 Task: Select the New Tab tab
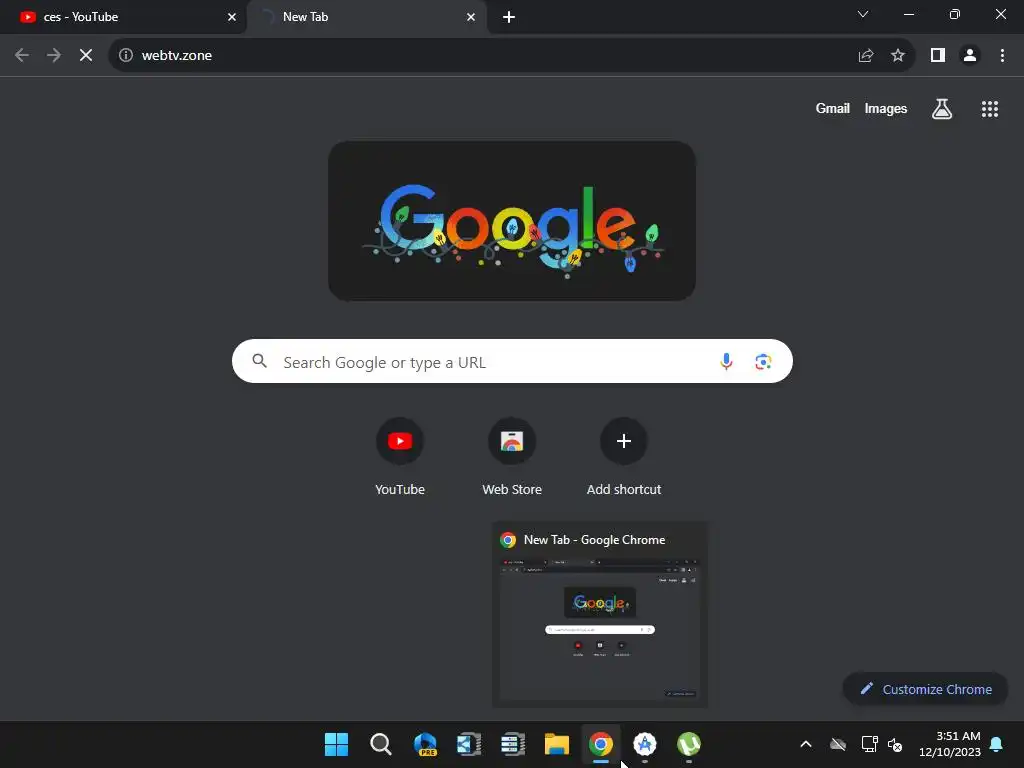(x=367, y=17)
